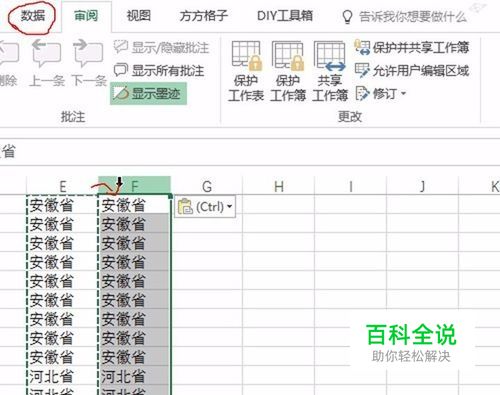Image resolution: width=500 pixels, height=395 pixels.
Task: Click the 保护并共享工作簿 icon
Action: click(x=362, y=47)
